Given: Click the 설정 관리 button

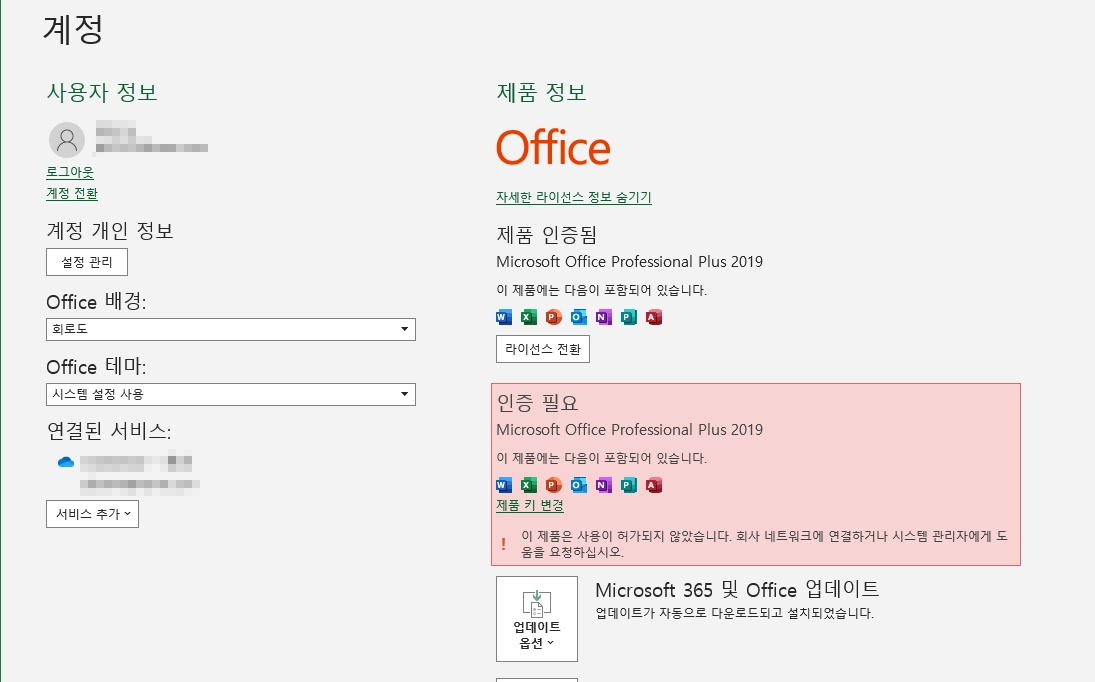Looking at the screenshot, I should tap(87, 262).
